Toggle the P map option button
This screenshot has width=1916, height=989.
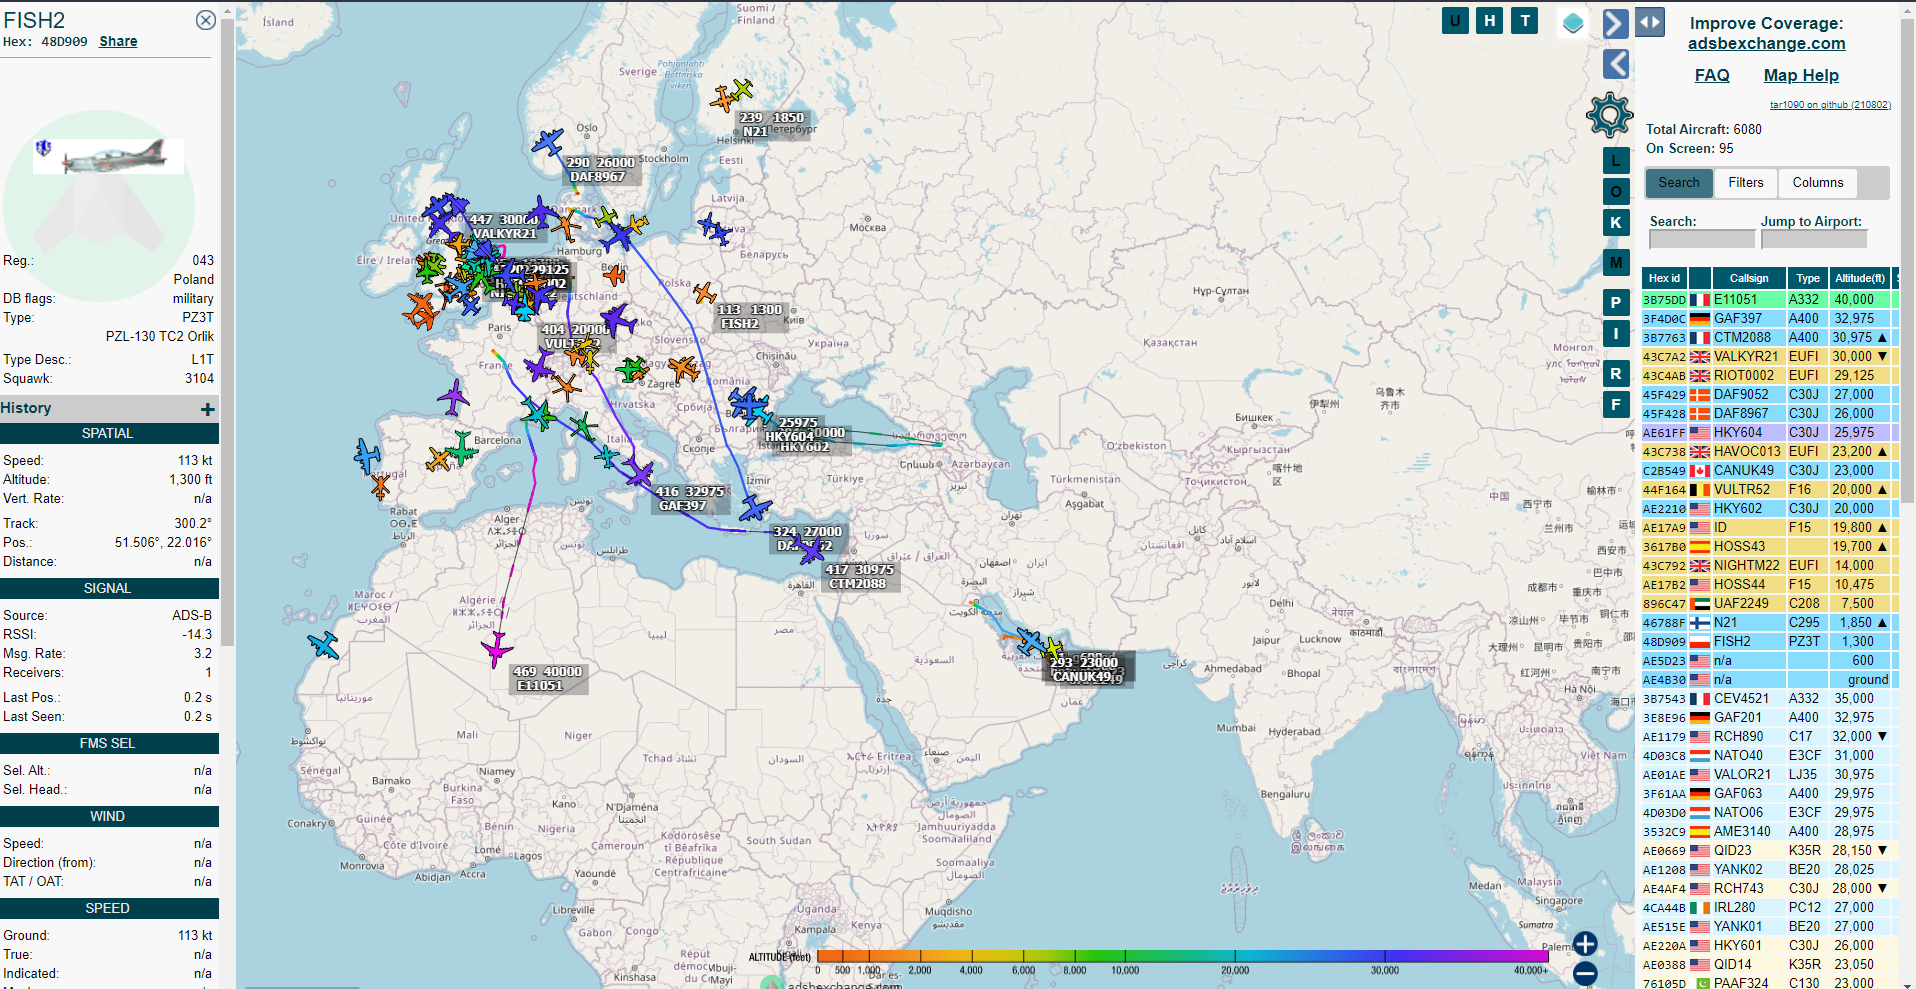(1616, 302)
